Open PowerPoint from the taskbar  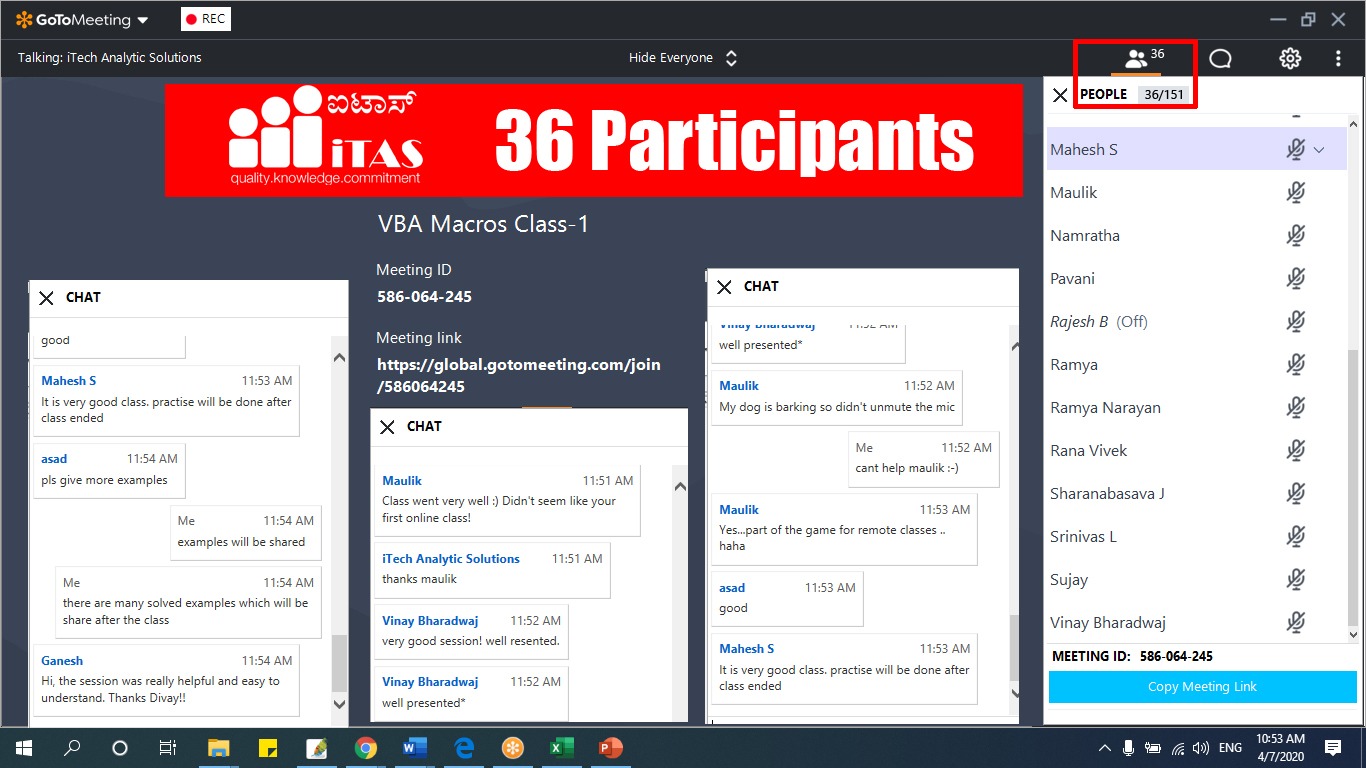(x=609, y=748)
